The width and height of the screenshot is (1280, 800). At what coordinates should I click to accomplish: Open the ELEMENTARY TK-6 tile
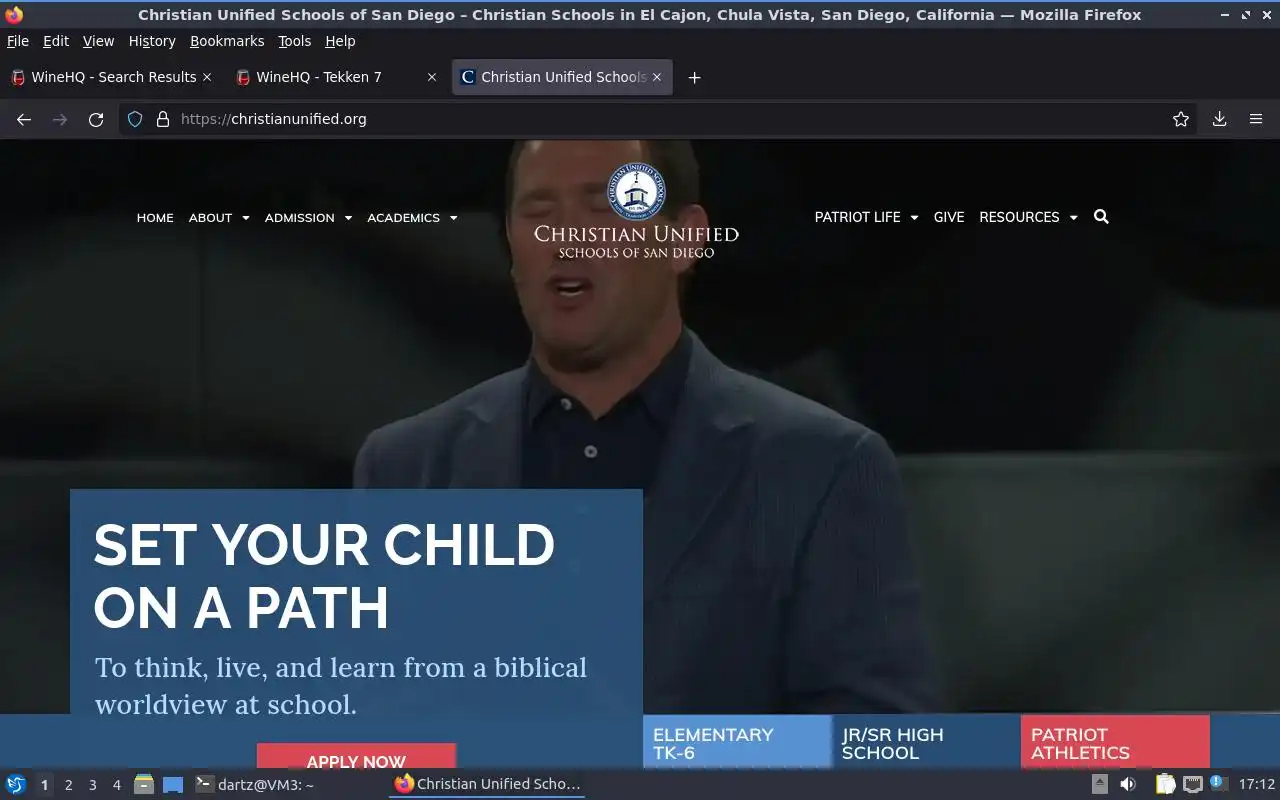click(x=737, y=742)
